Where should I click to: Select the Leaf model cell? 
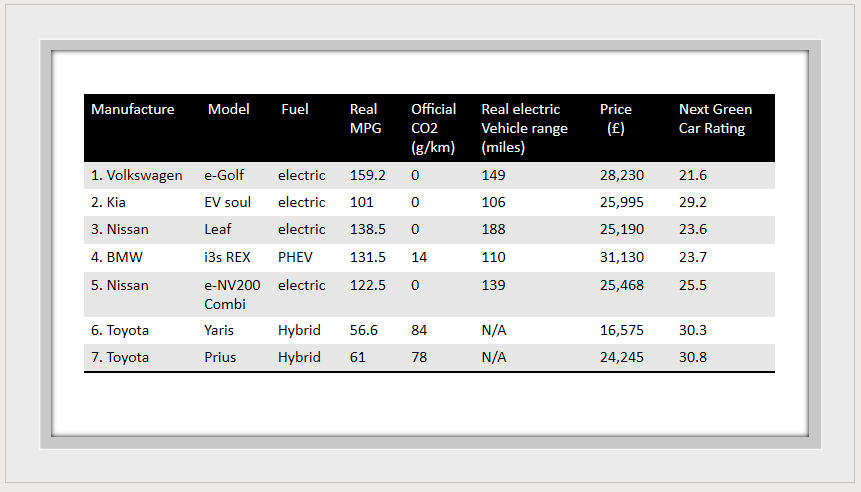(217, 229)
